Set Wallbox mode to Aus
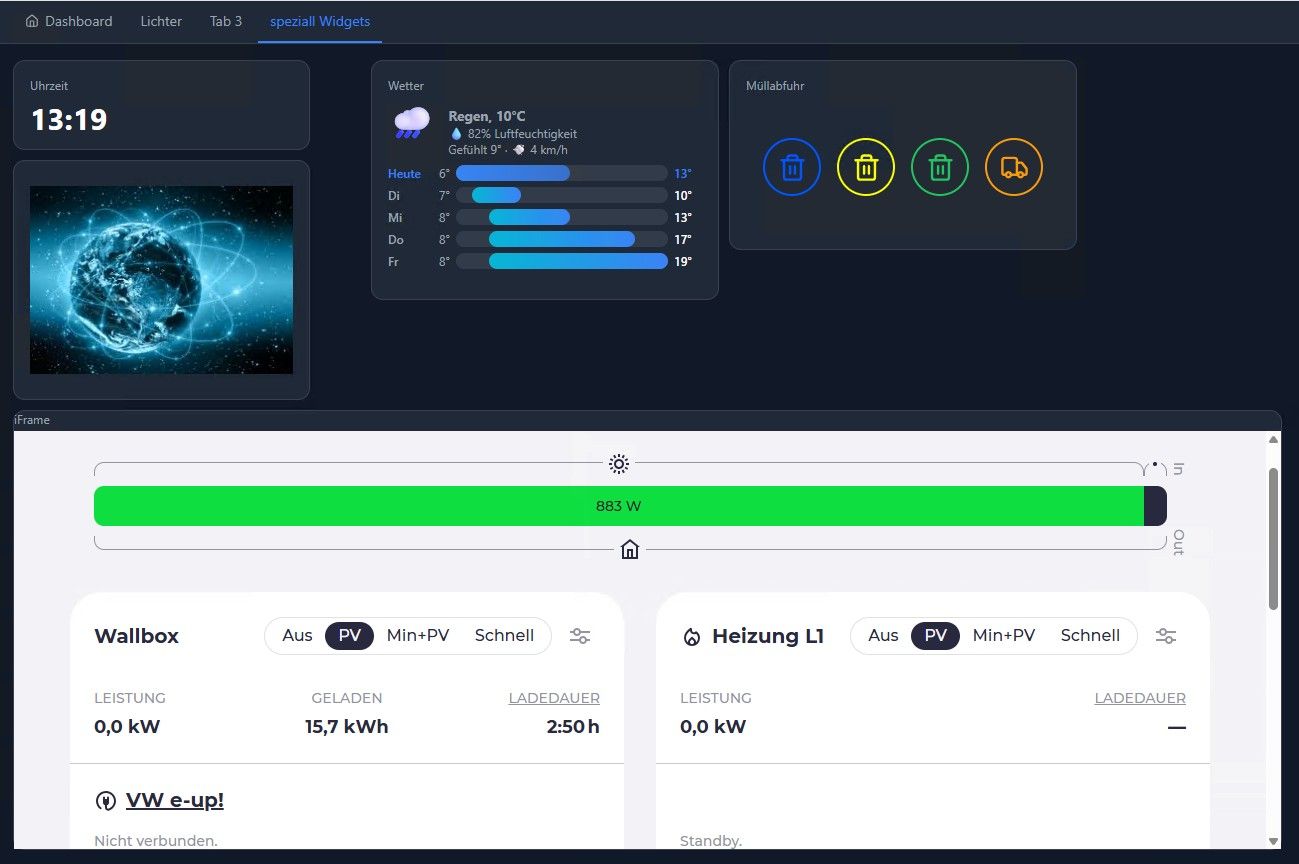The width and height of the screenshot is (1299, 864). click(297, 636)
